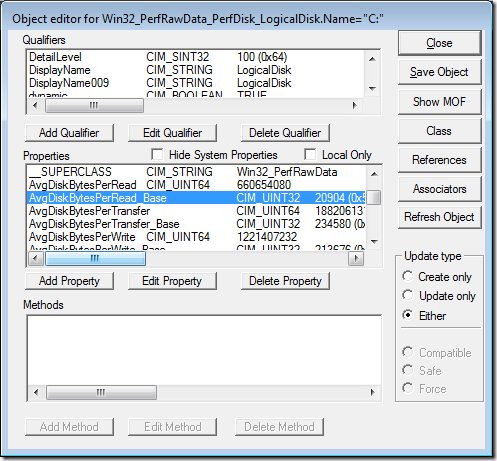
Task: Click the Properties horizontal scrollbar thumb
Action: point(95,259)
